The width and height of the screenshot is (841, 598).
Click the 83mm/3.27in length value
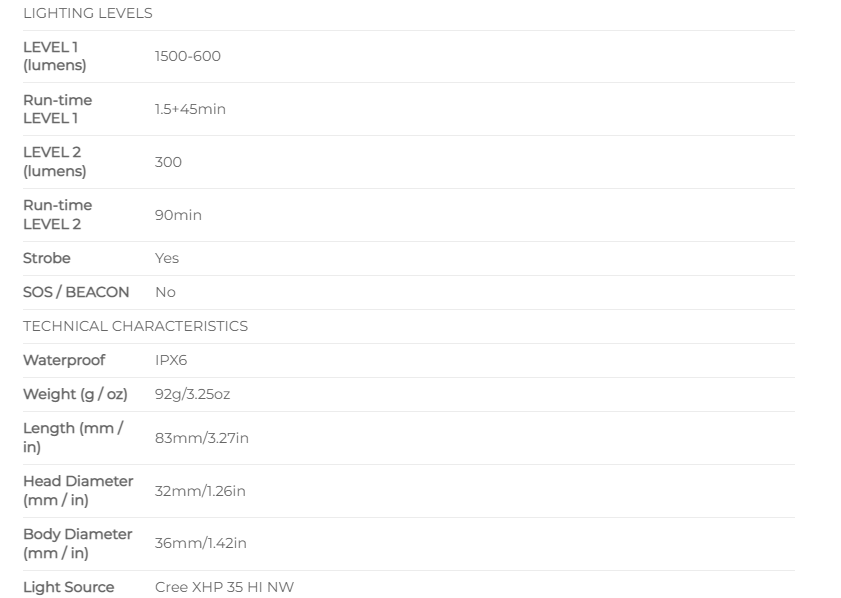(x=202, y=438)
